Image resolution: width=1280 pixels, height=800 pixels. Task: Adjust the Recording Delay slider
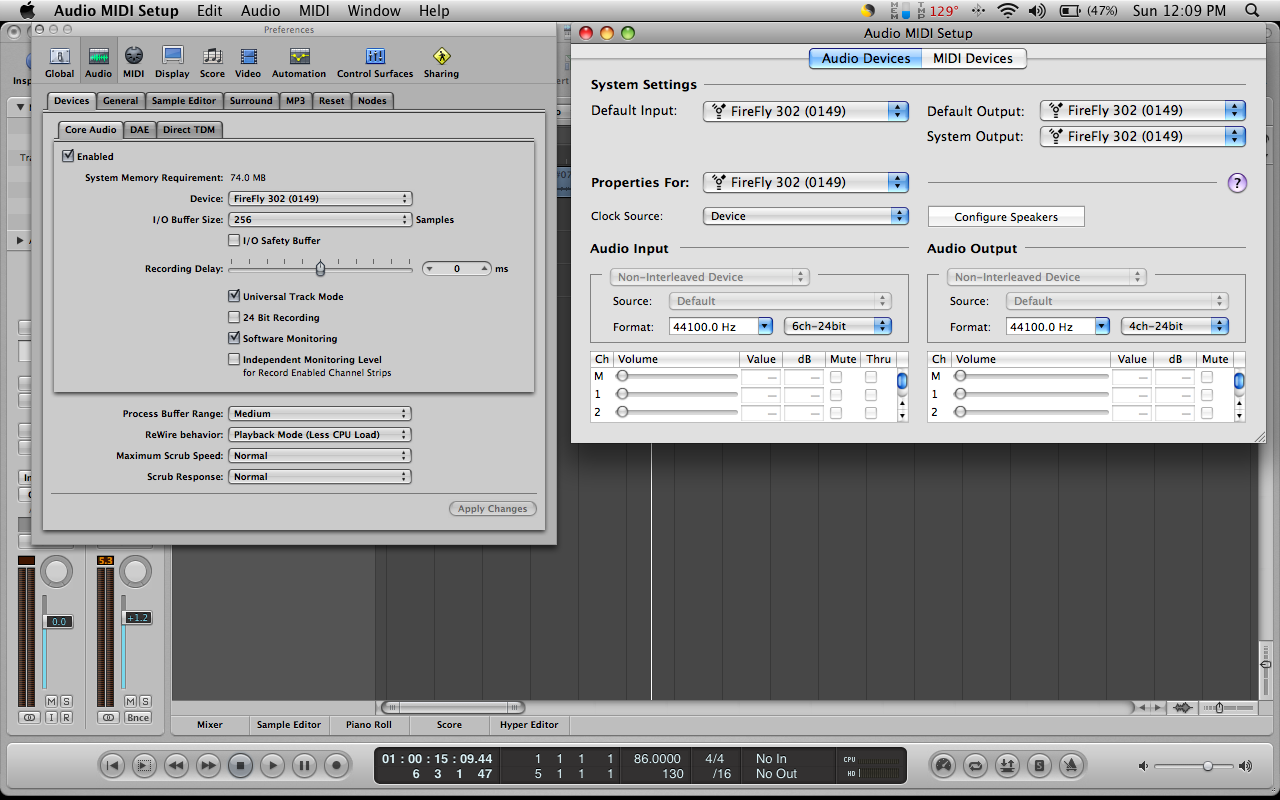click(x=320, y=268)
